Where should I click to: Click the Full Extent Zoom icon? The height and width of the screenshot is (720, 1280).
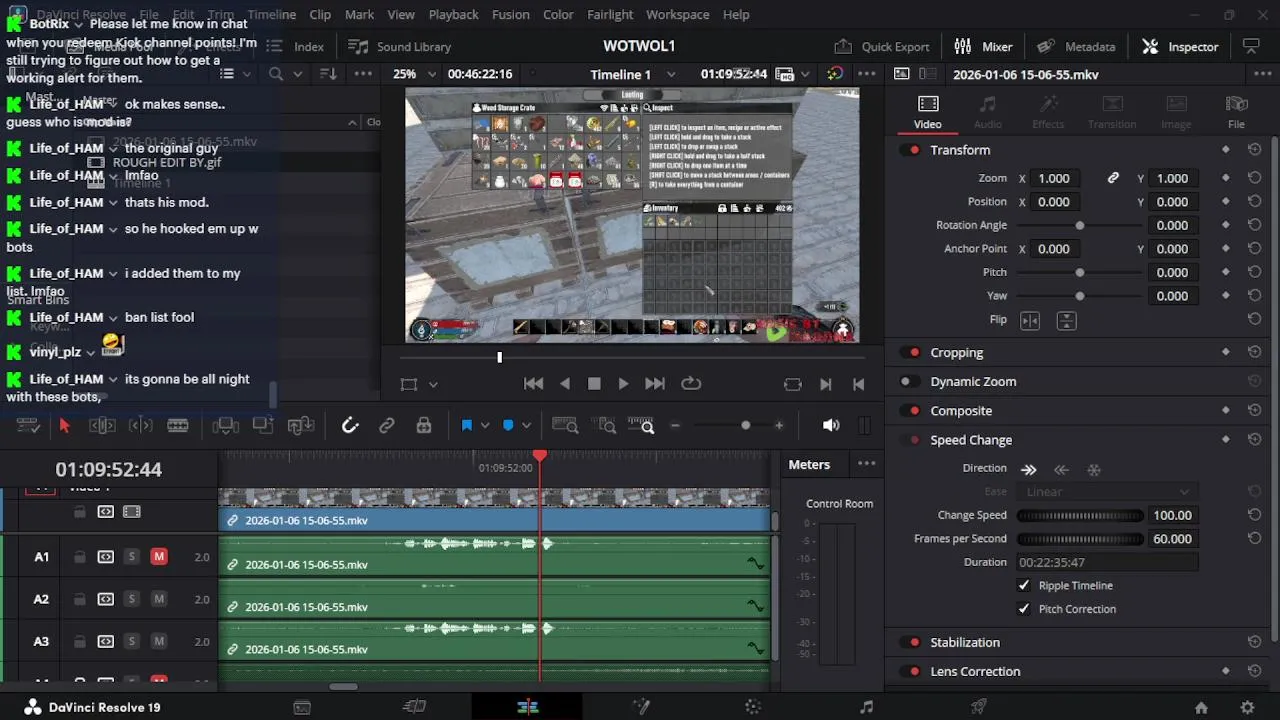565,426
